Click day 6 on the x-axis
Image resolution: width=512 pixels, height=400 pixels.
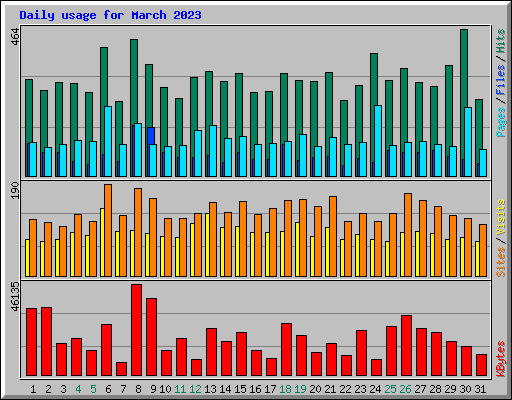point(108,389)
